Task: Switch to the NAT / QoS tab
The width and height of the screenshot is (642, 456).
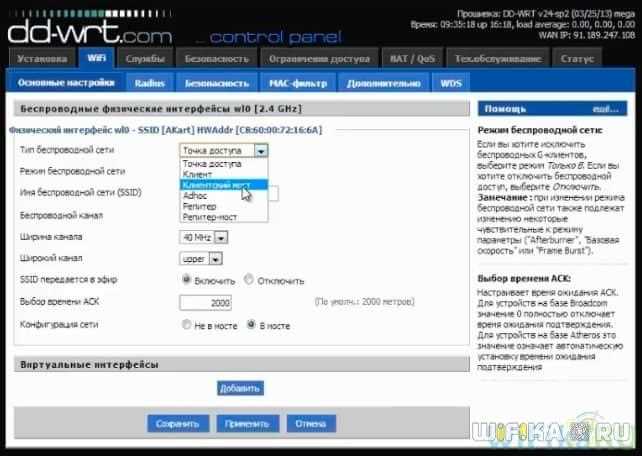Action: coord(412,59)
